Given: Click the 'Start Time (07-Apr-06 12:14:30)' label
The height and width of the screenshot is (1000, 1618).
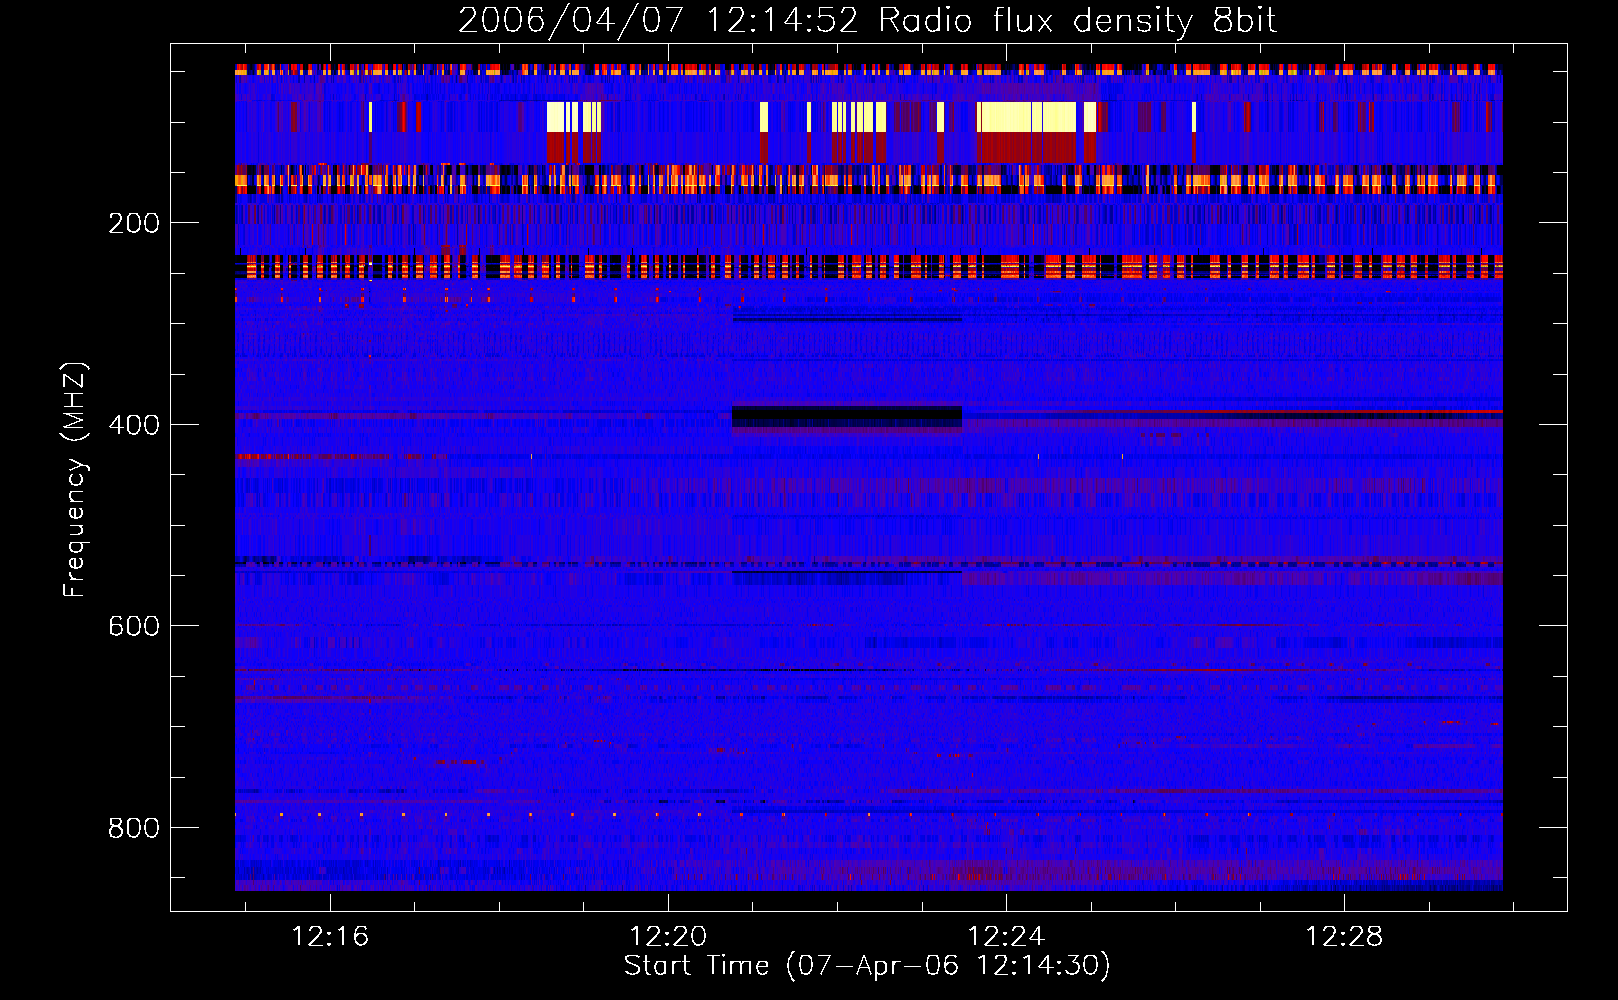Looking at the screenshot, I should (x=867, y=966).
